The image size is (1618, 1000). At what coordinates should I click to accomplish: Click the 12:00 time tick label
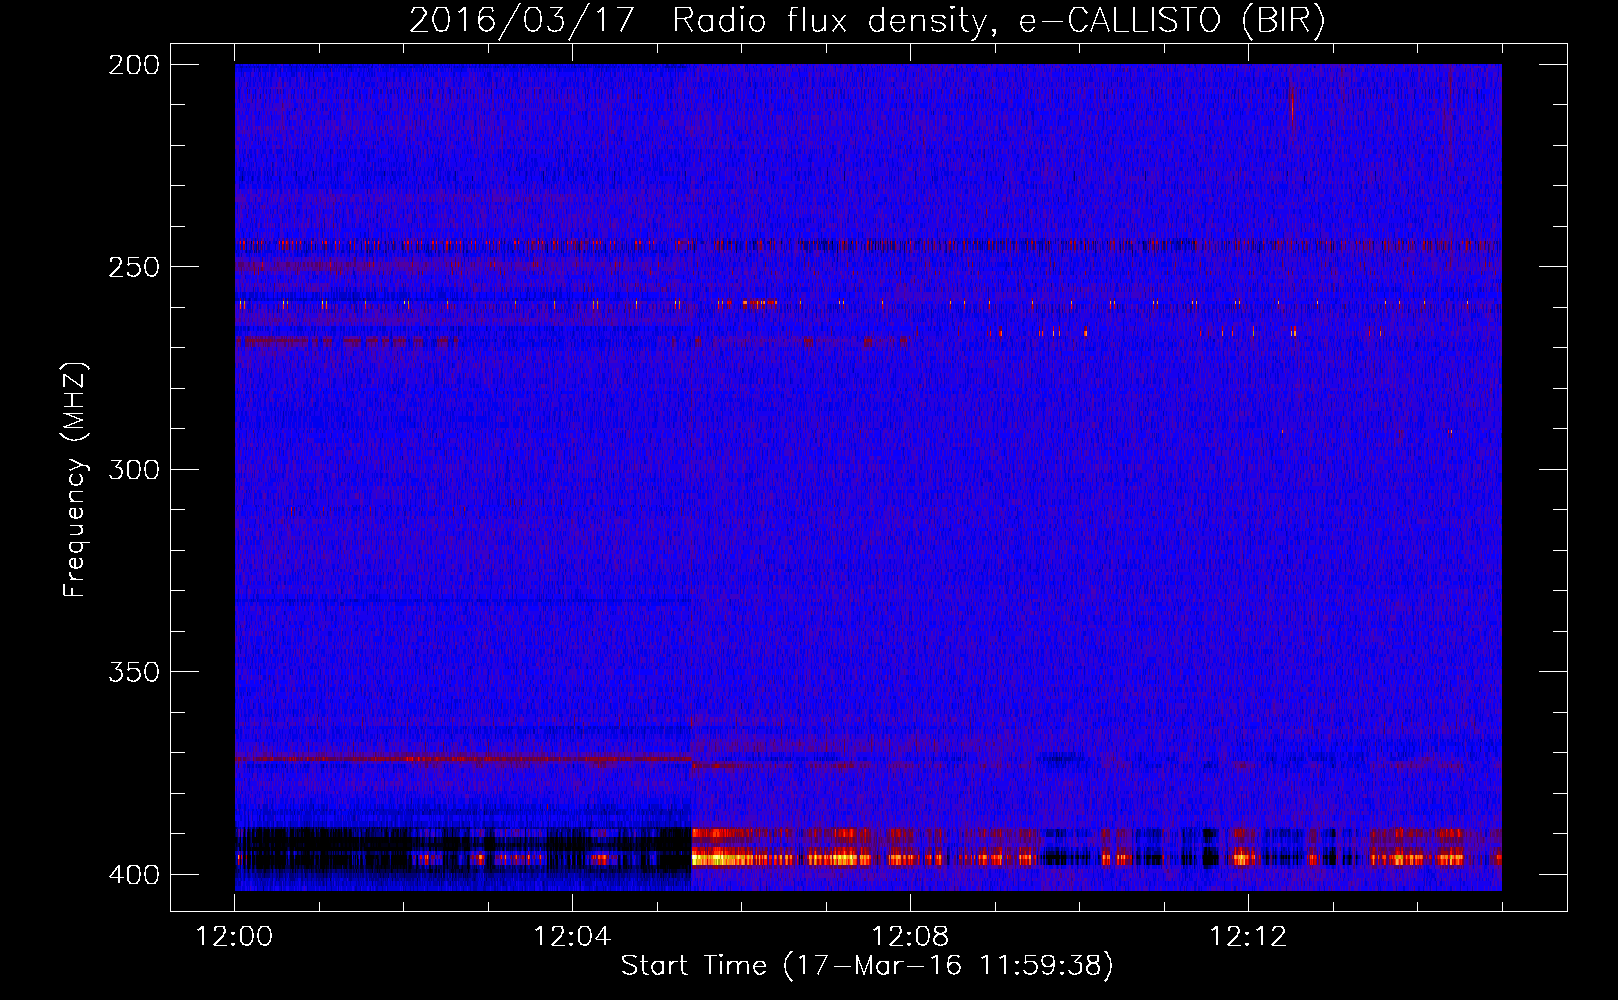(234, 937)
